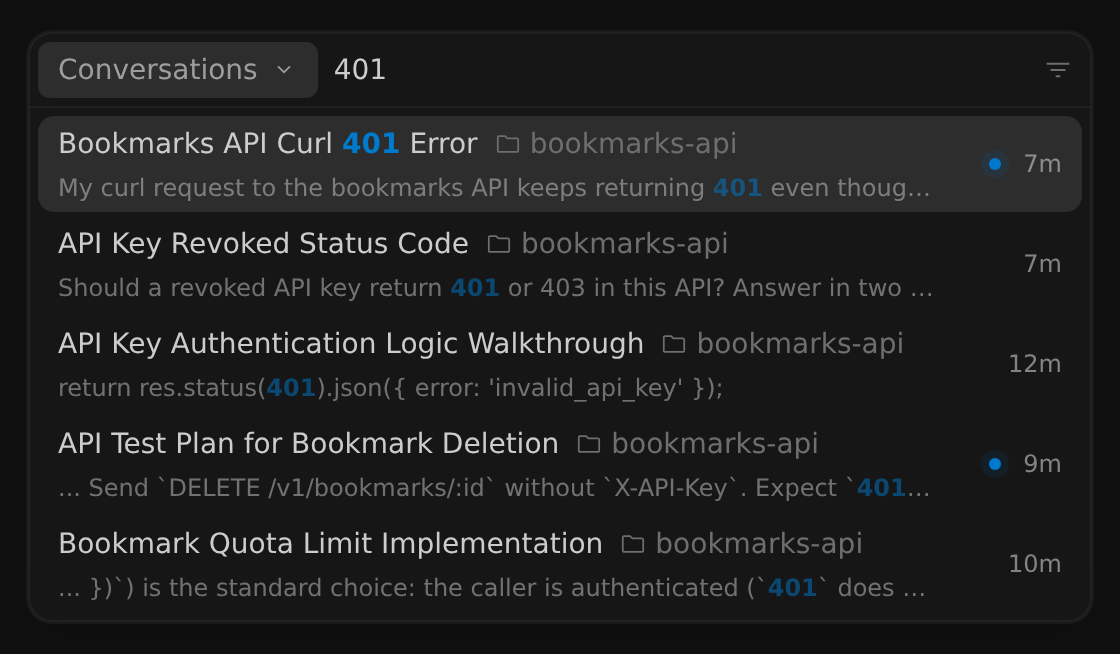Viewport: 1120px width, 654px height.
Task: Open Bookmark Quota Limit Implementation result
Action: pos(560,564)
